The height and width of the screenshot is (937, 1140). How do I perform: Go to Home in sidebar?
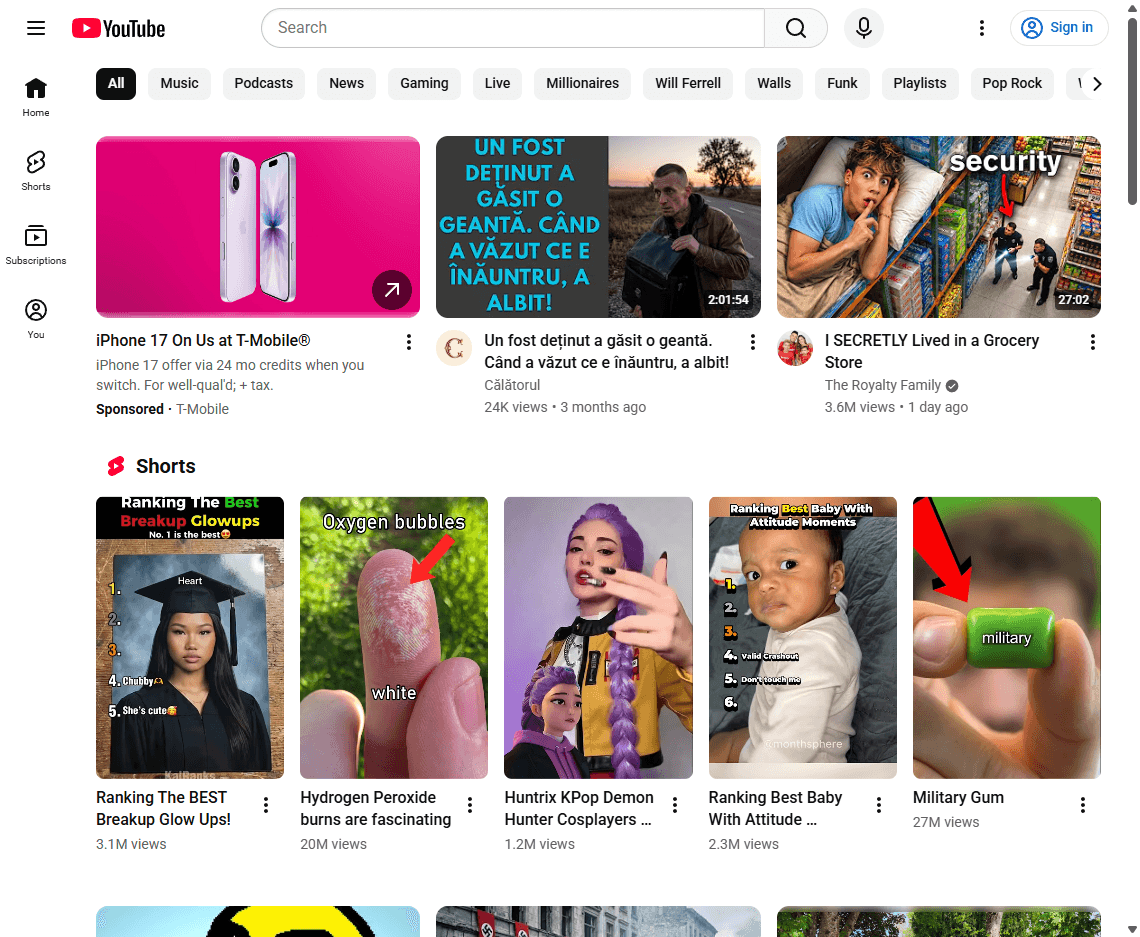click(36, 97)
